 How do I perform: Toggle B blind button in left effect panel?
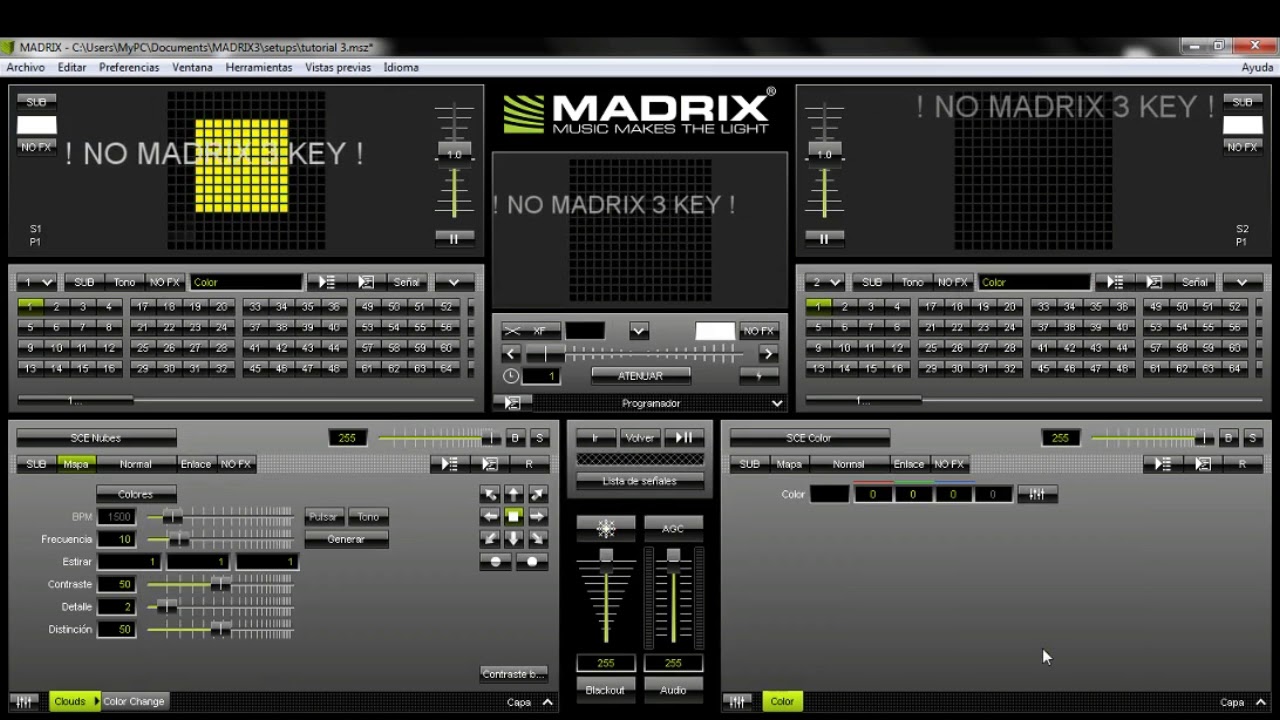515,438
